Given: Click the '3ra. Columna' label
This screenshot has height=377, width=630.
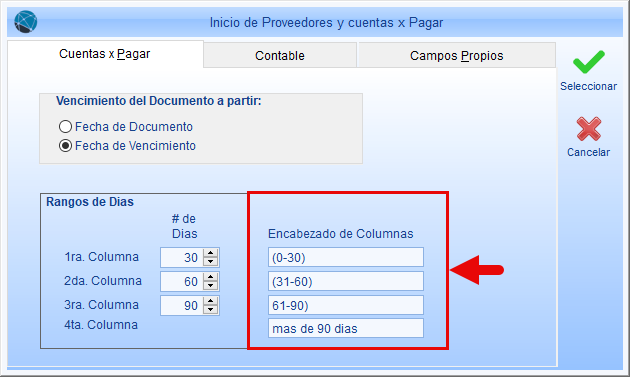Looking at the screenshot, I should pos(101,305).
